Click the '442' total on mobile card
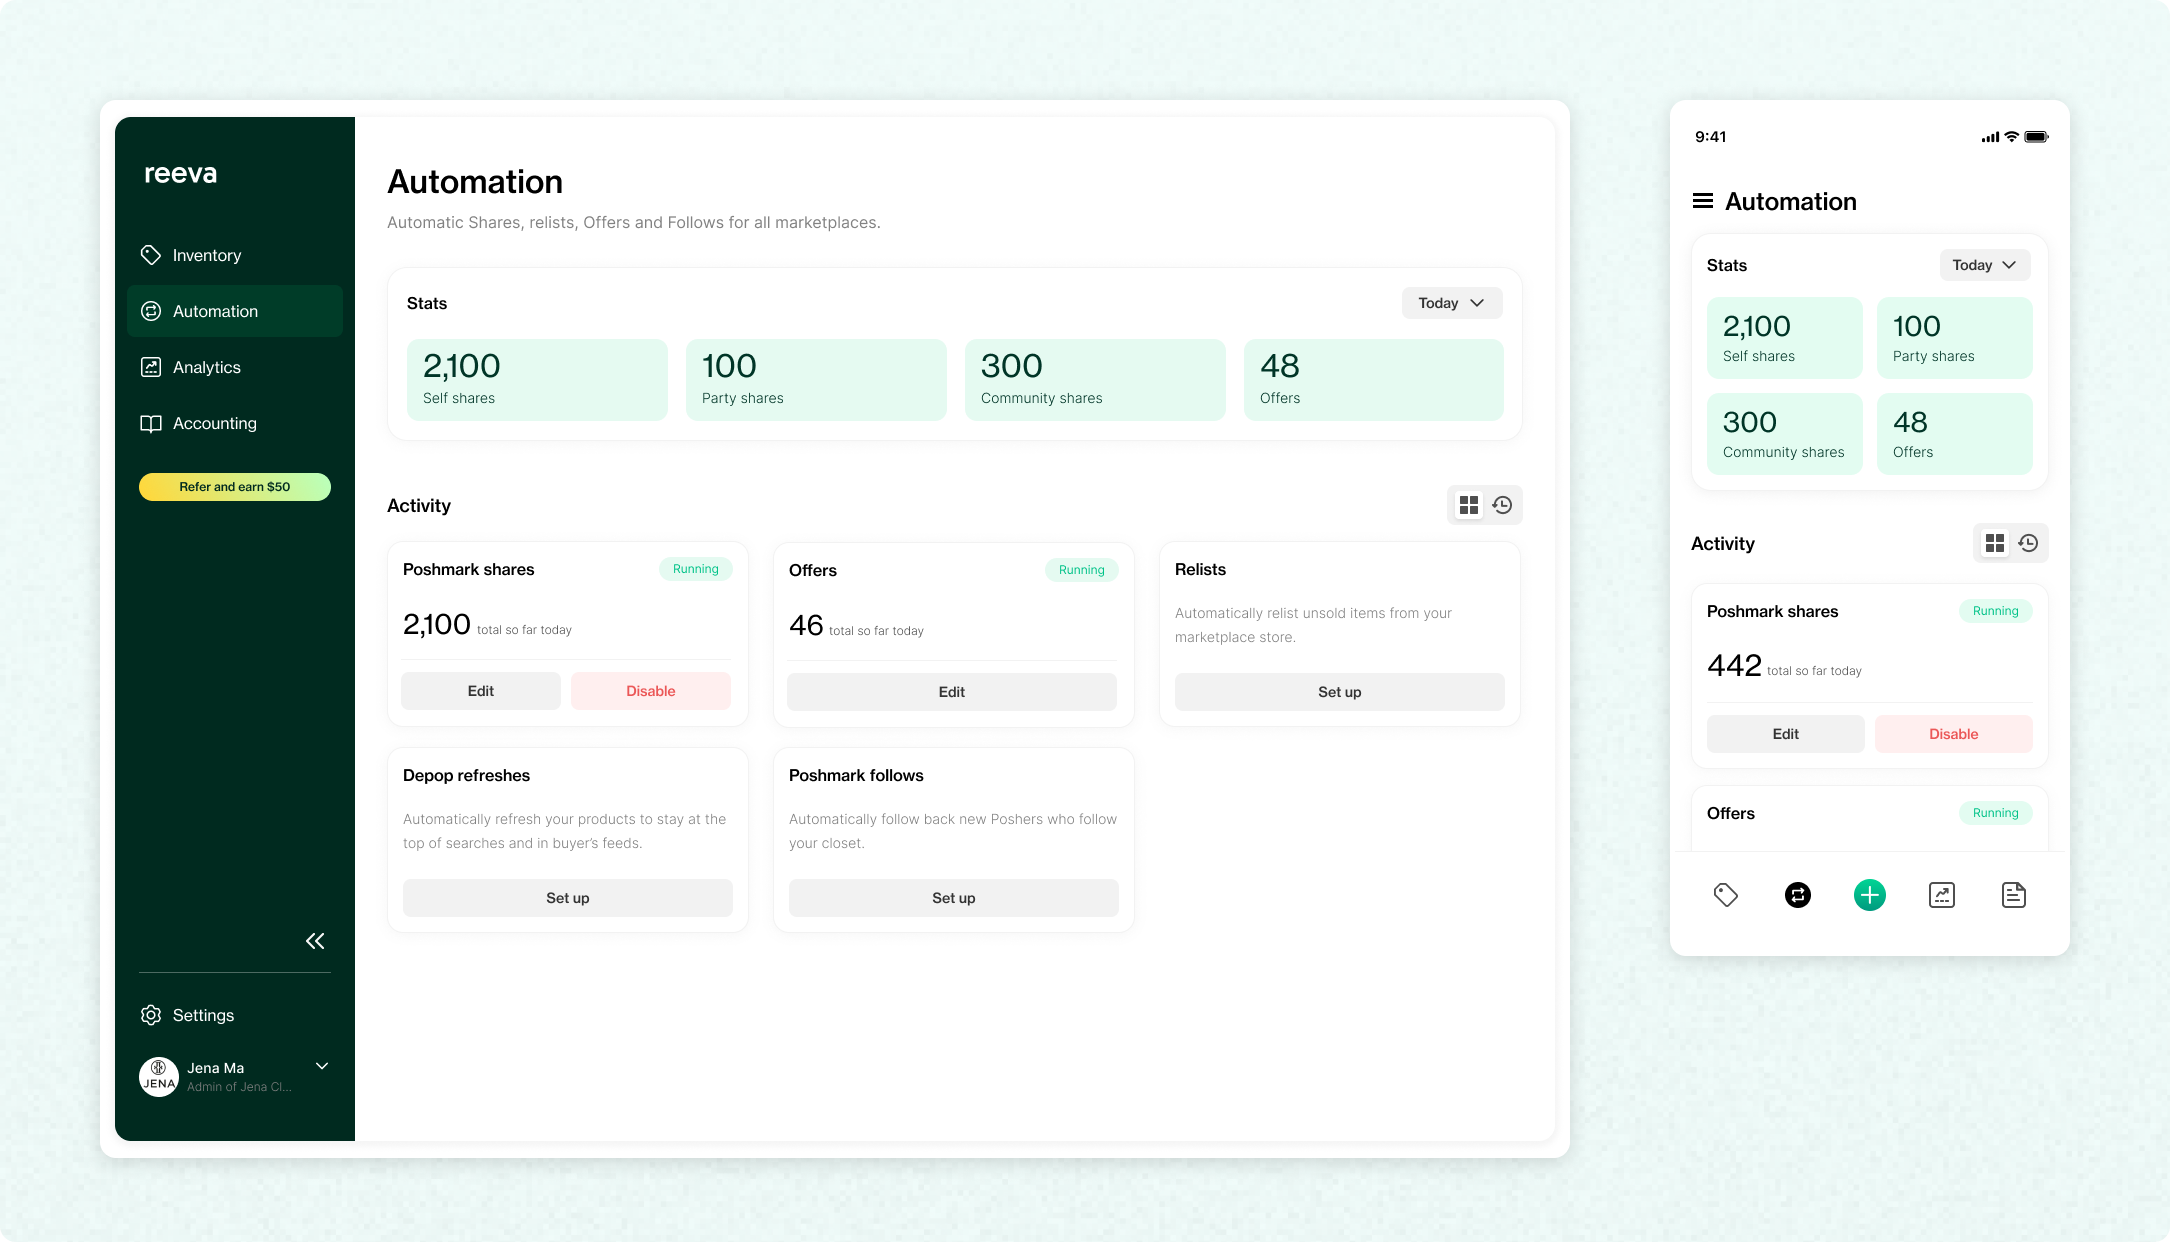The width and height of the screenshot is (2170, 1242). (x=1734, y=666)
